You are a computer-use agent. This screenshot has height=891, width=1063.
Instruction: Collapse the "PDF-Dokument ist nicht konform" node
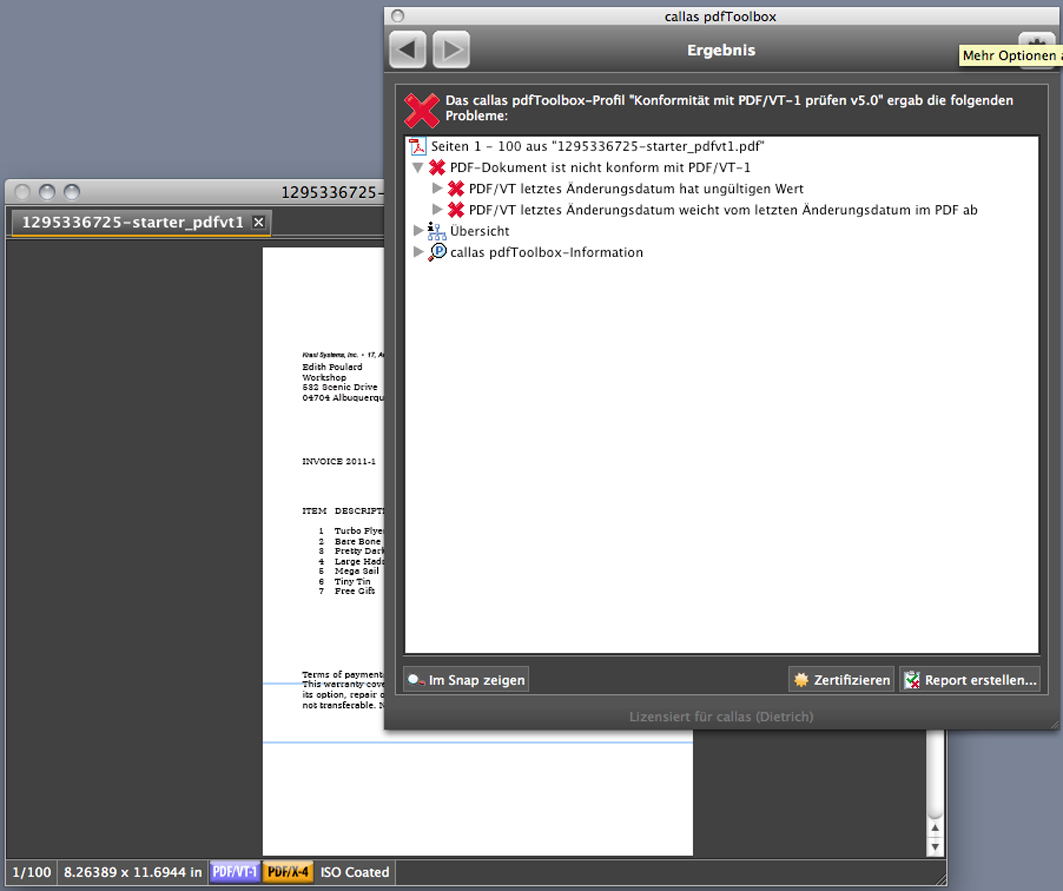pyautogui.click(x=418, y=168)
